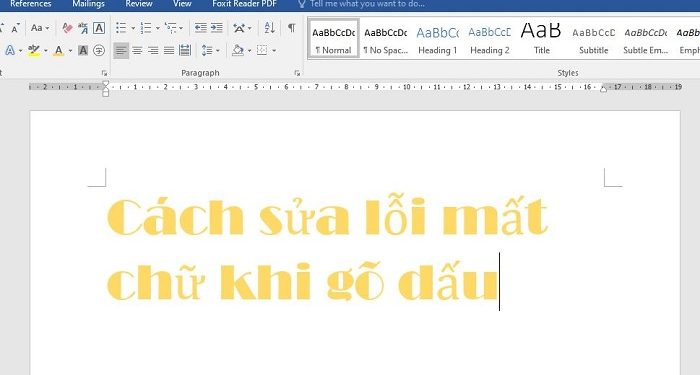Decrease paragraph indent
Viewport: 700px width, 375px height.
200,28
